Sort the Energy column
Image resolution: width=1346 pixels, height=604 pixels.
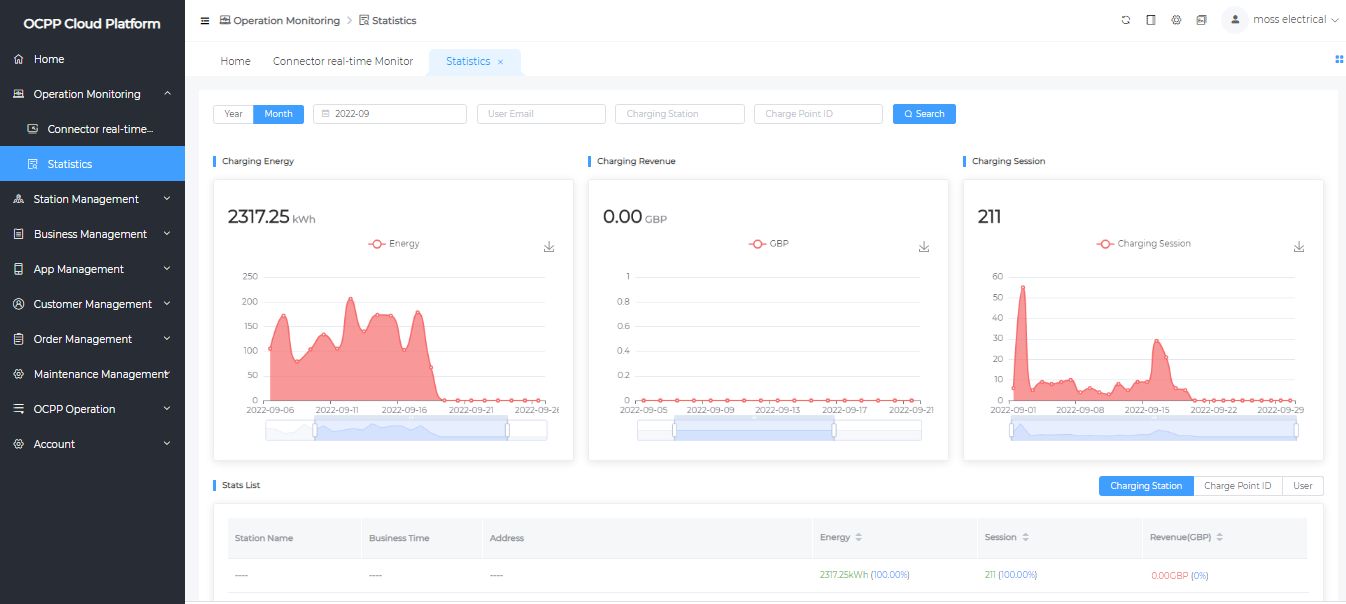pos(858,538)
